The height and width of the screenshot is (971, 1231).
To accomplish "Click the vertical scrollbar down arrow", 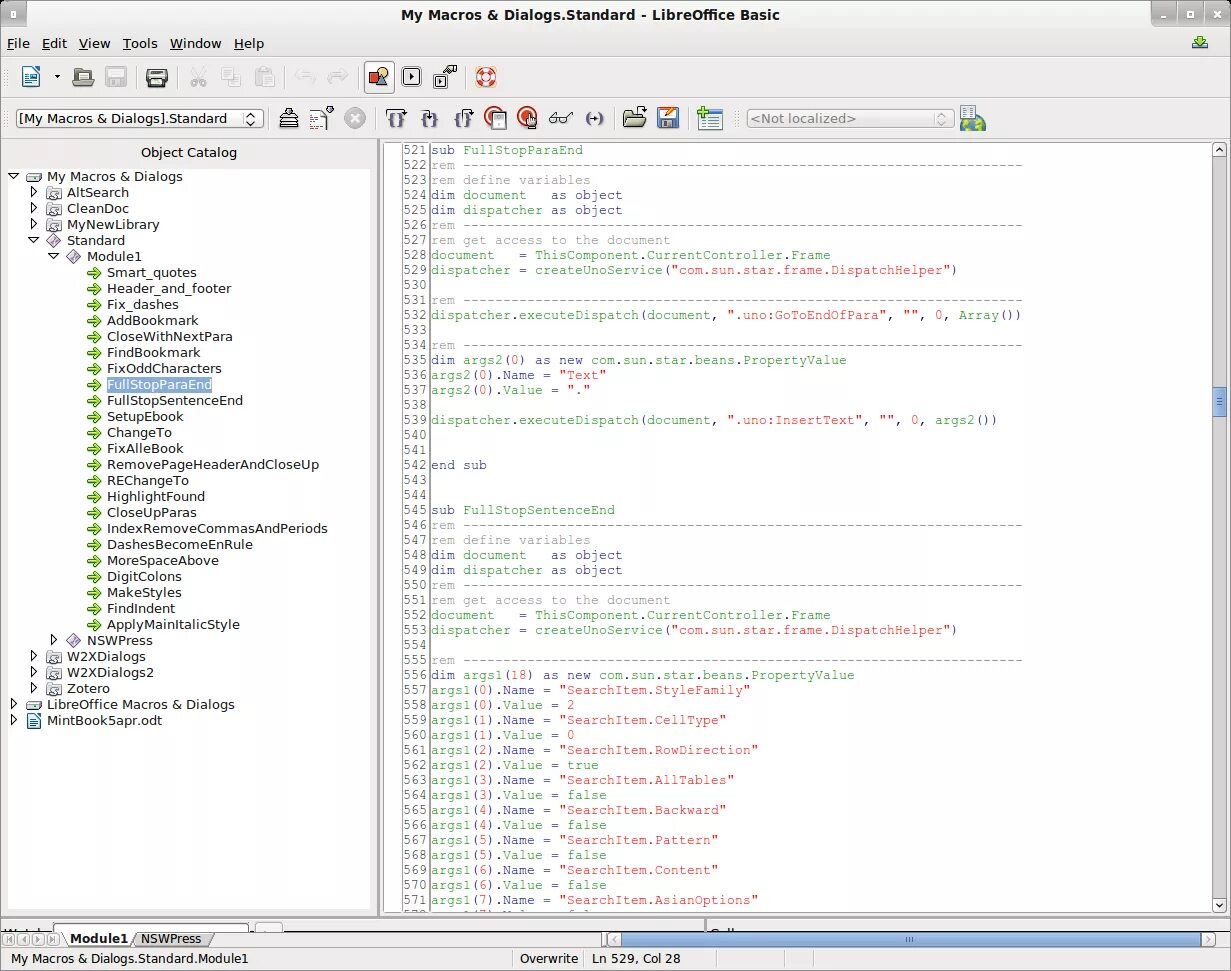I will point(1219,905).
